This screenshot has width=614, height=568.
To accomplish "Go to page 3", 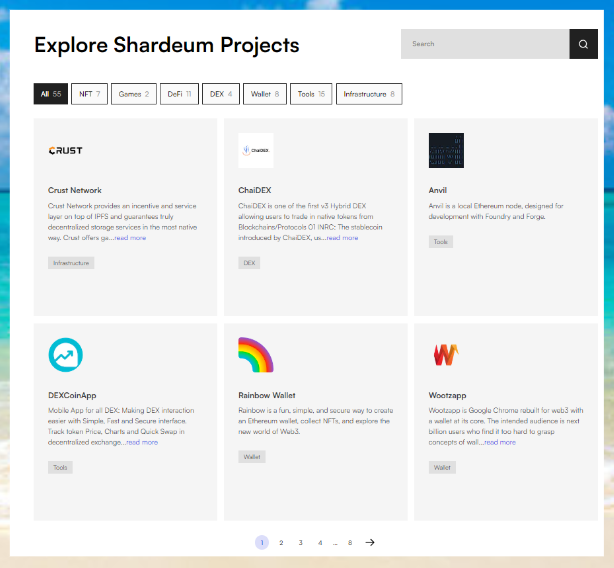I will (301, 543).
